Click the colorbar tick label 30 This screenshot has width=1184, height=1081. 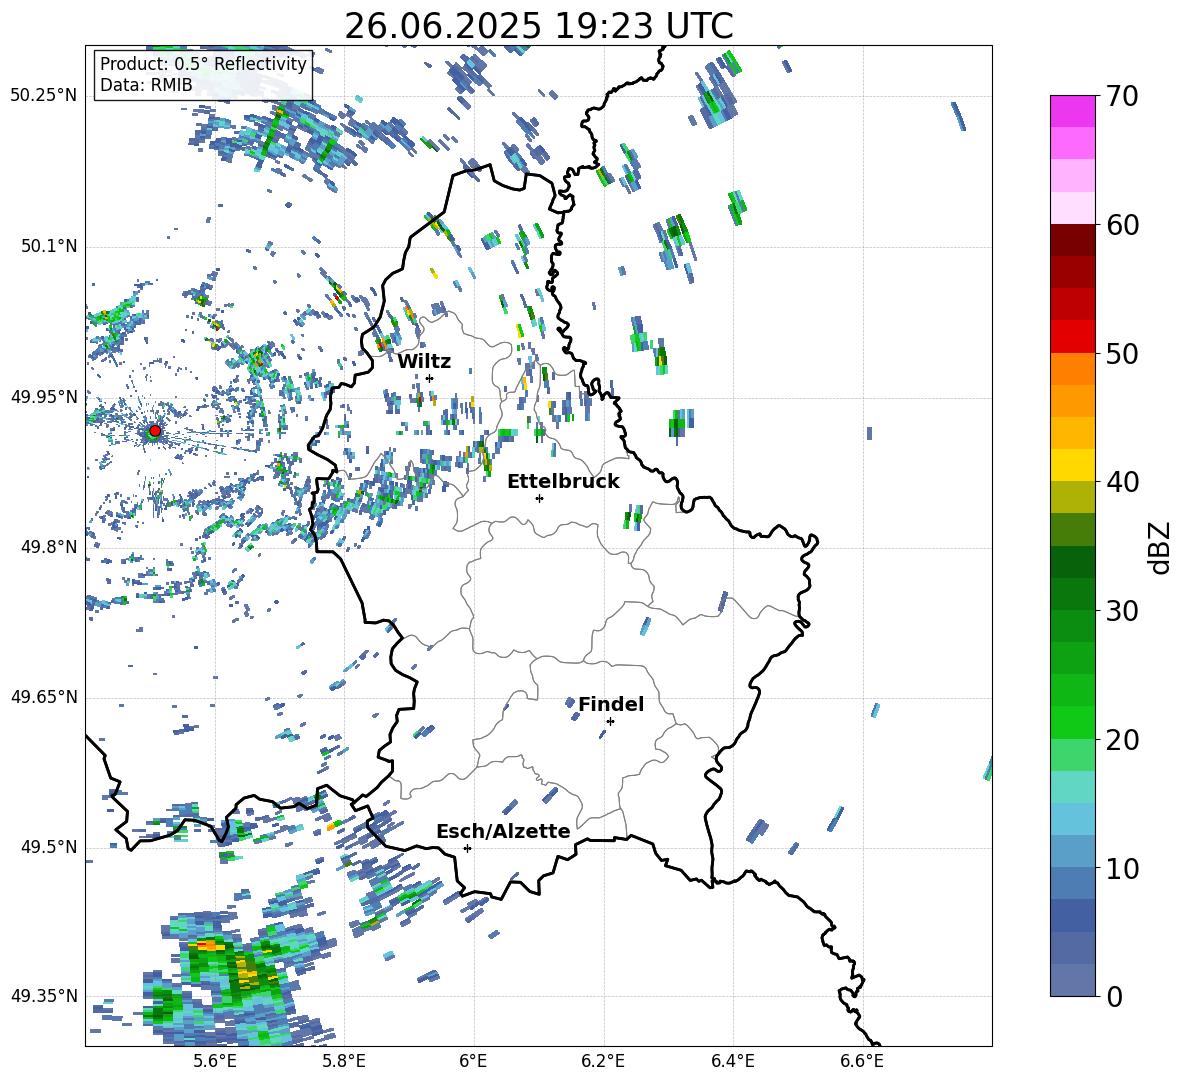[x=1121, y=611]
